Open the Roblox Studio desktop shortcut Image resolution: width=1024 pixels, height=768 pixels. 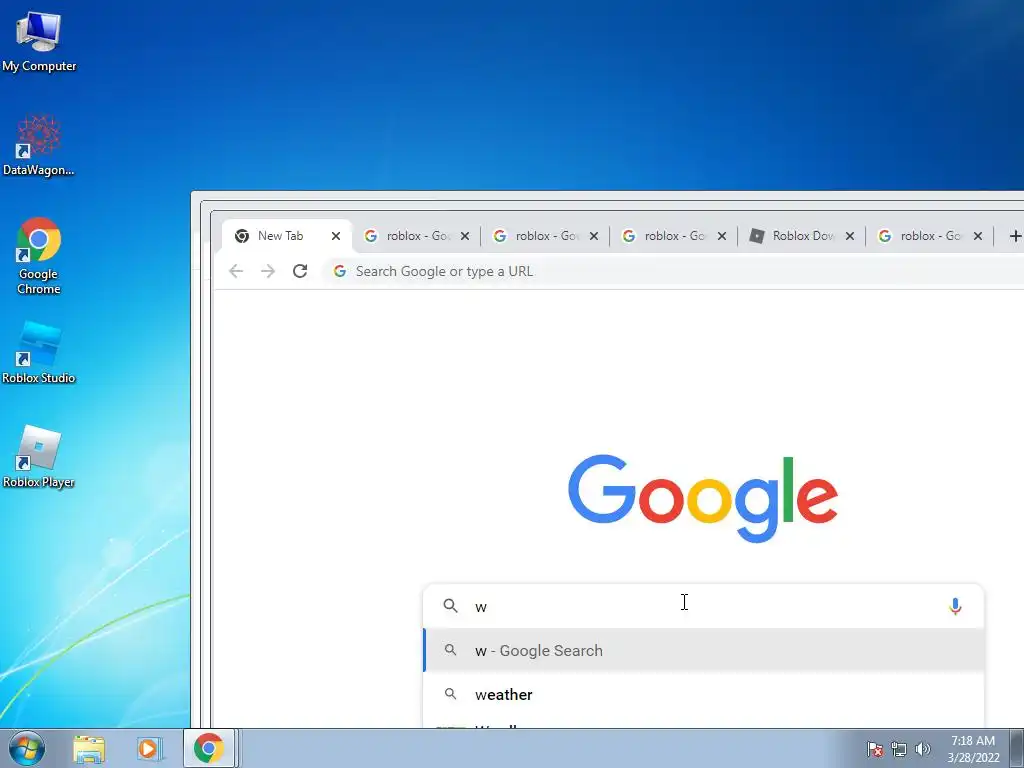(x=39, y=353)
